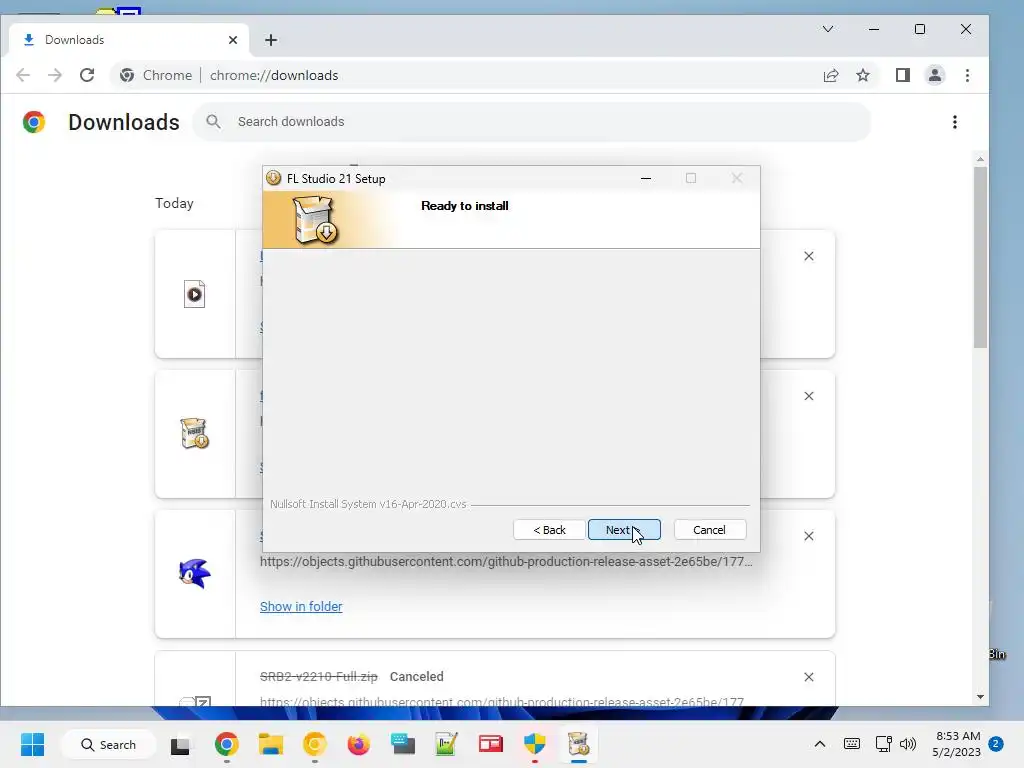1024x768 pixels.
Task: Bookmark this tab with the star icon
Action: pos(863,75)
